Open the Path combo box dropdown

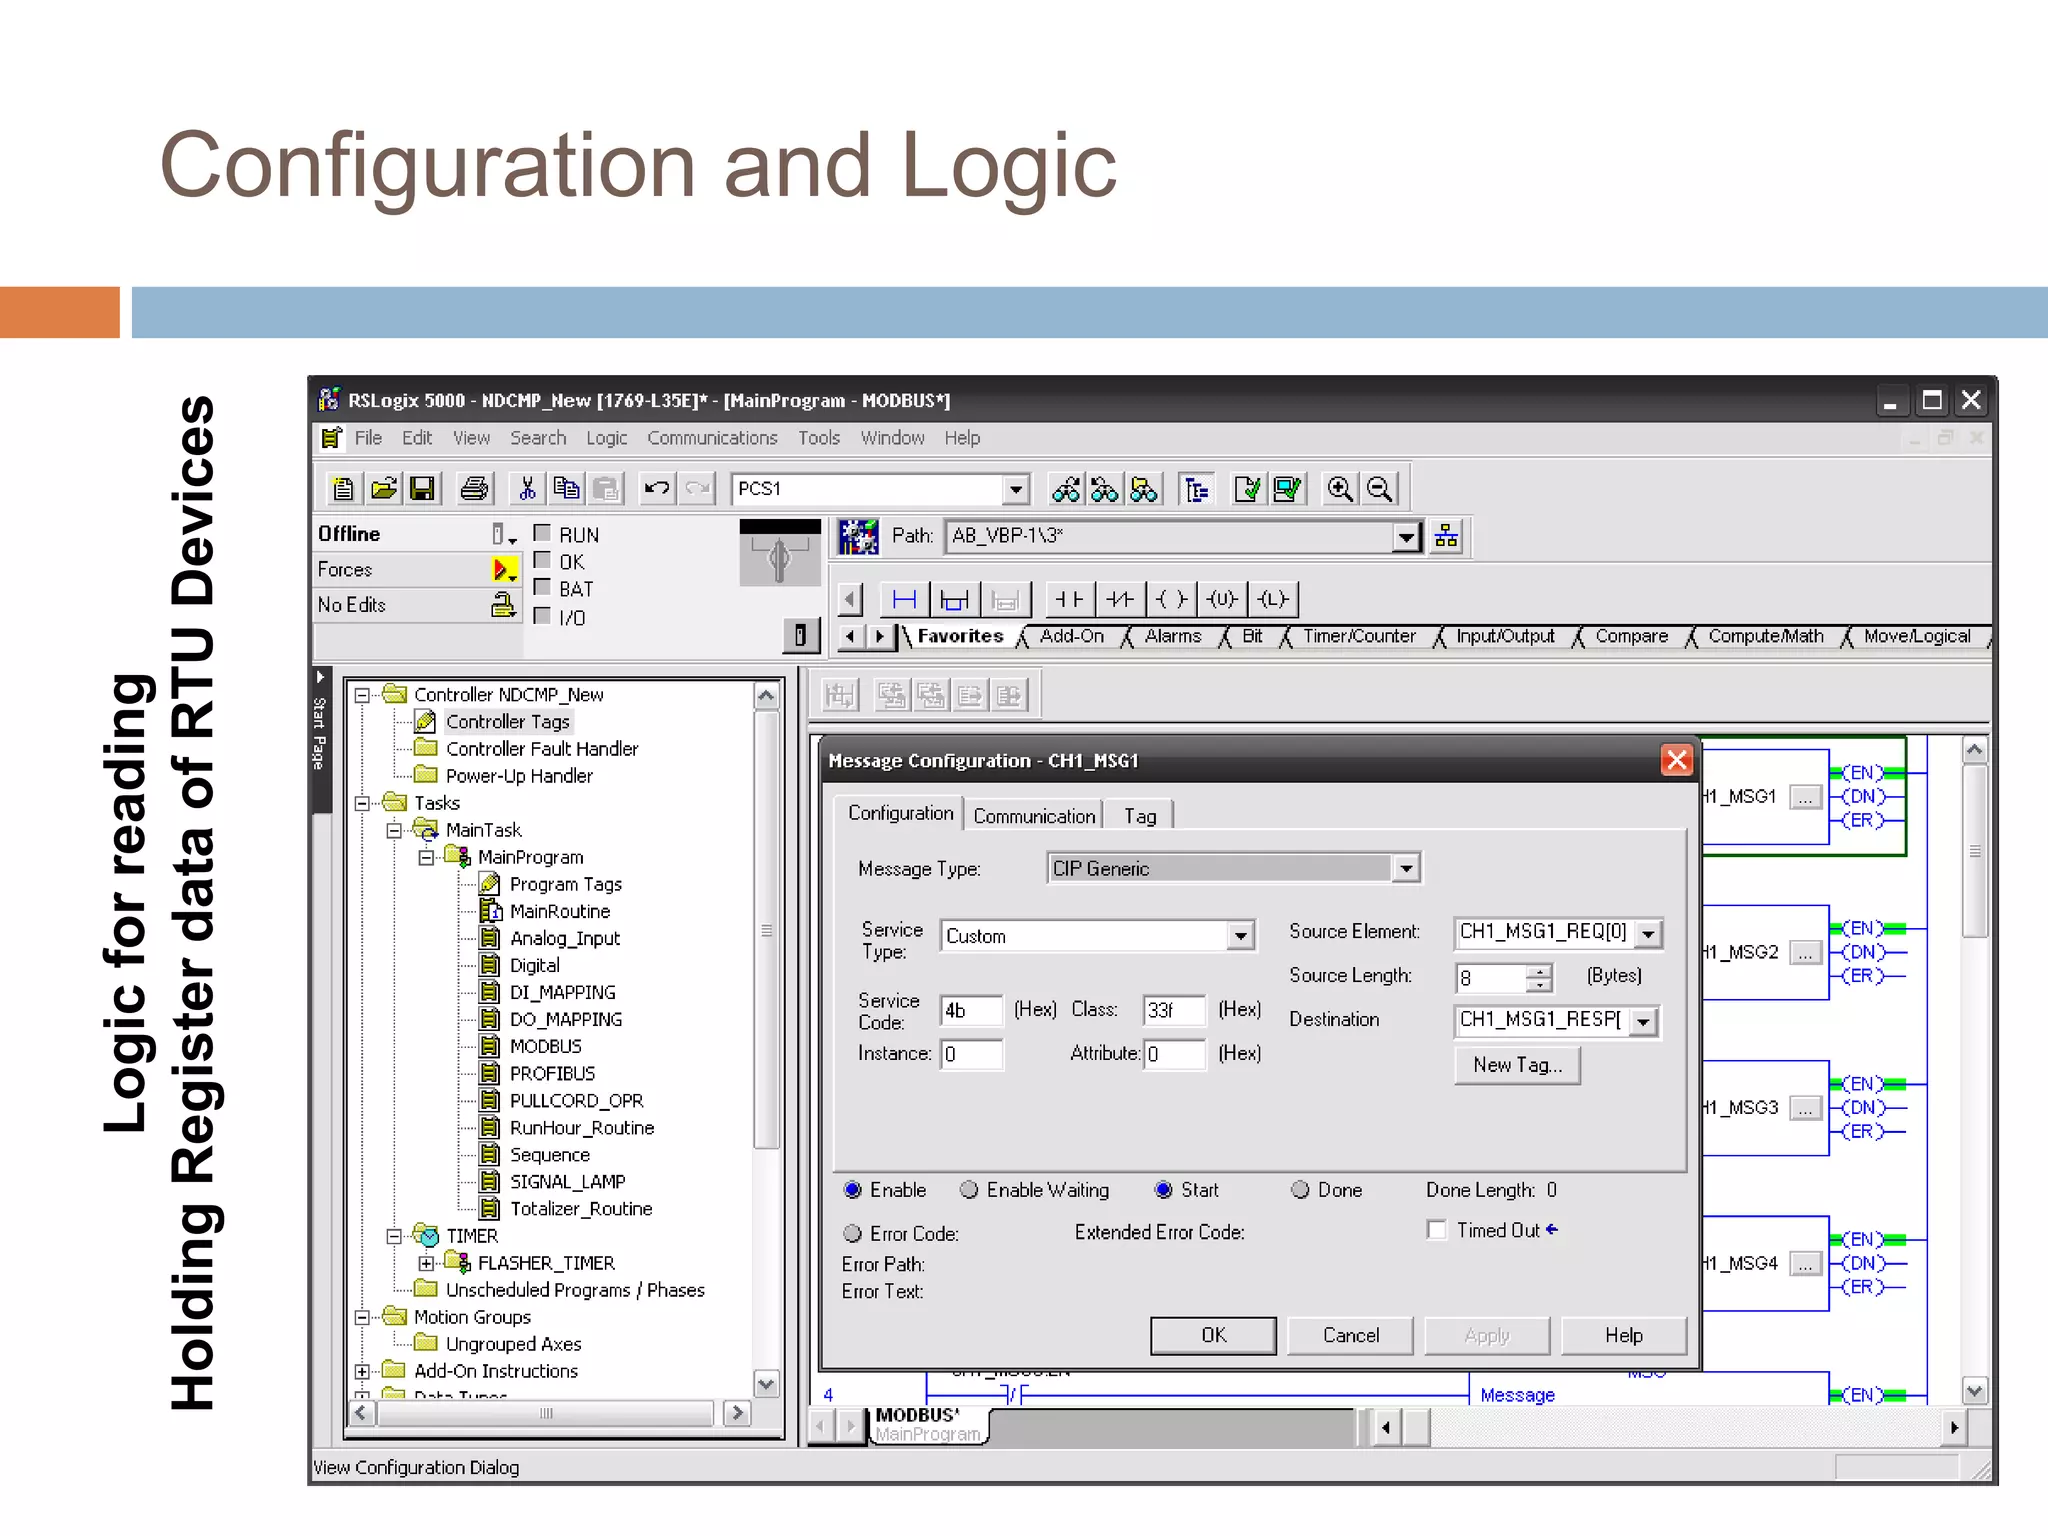1406,537
